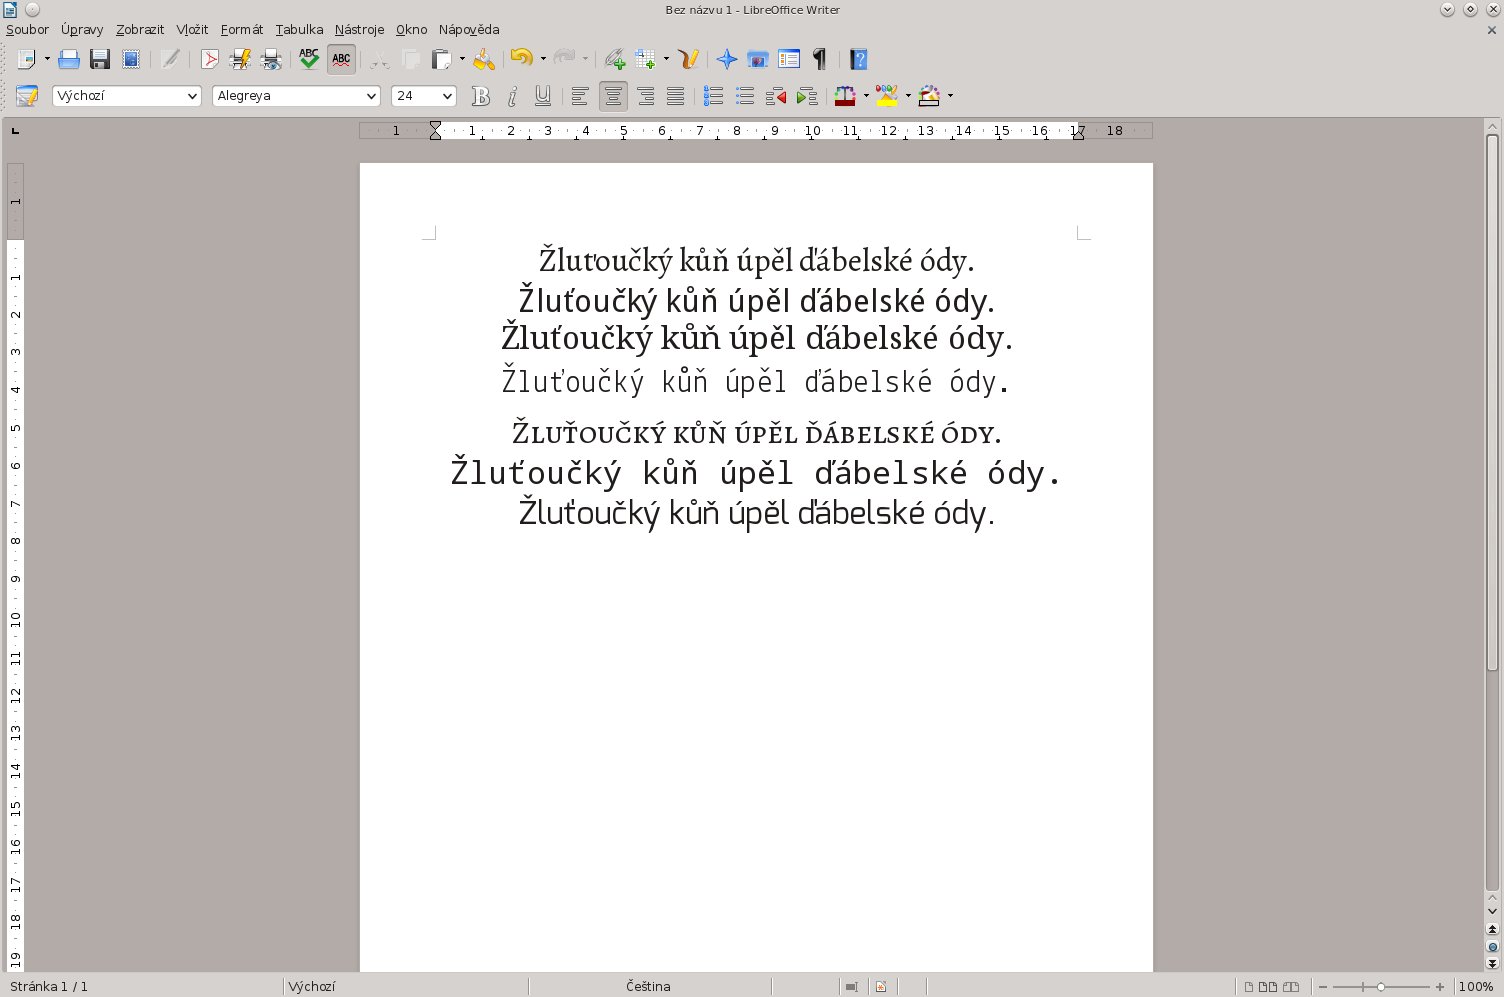This screenshot has width=1504, height=997.
Task: Open the Vložit menu
Action: tap(192, 30)
